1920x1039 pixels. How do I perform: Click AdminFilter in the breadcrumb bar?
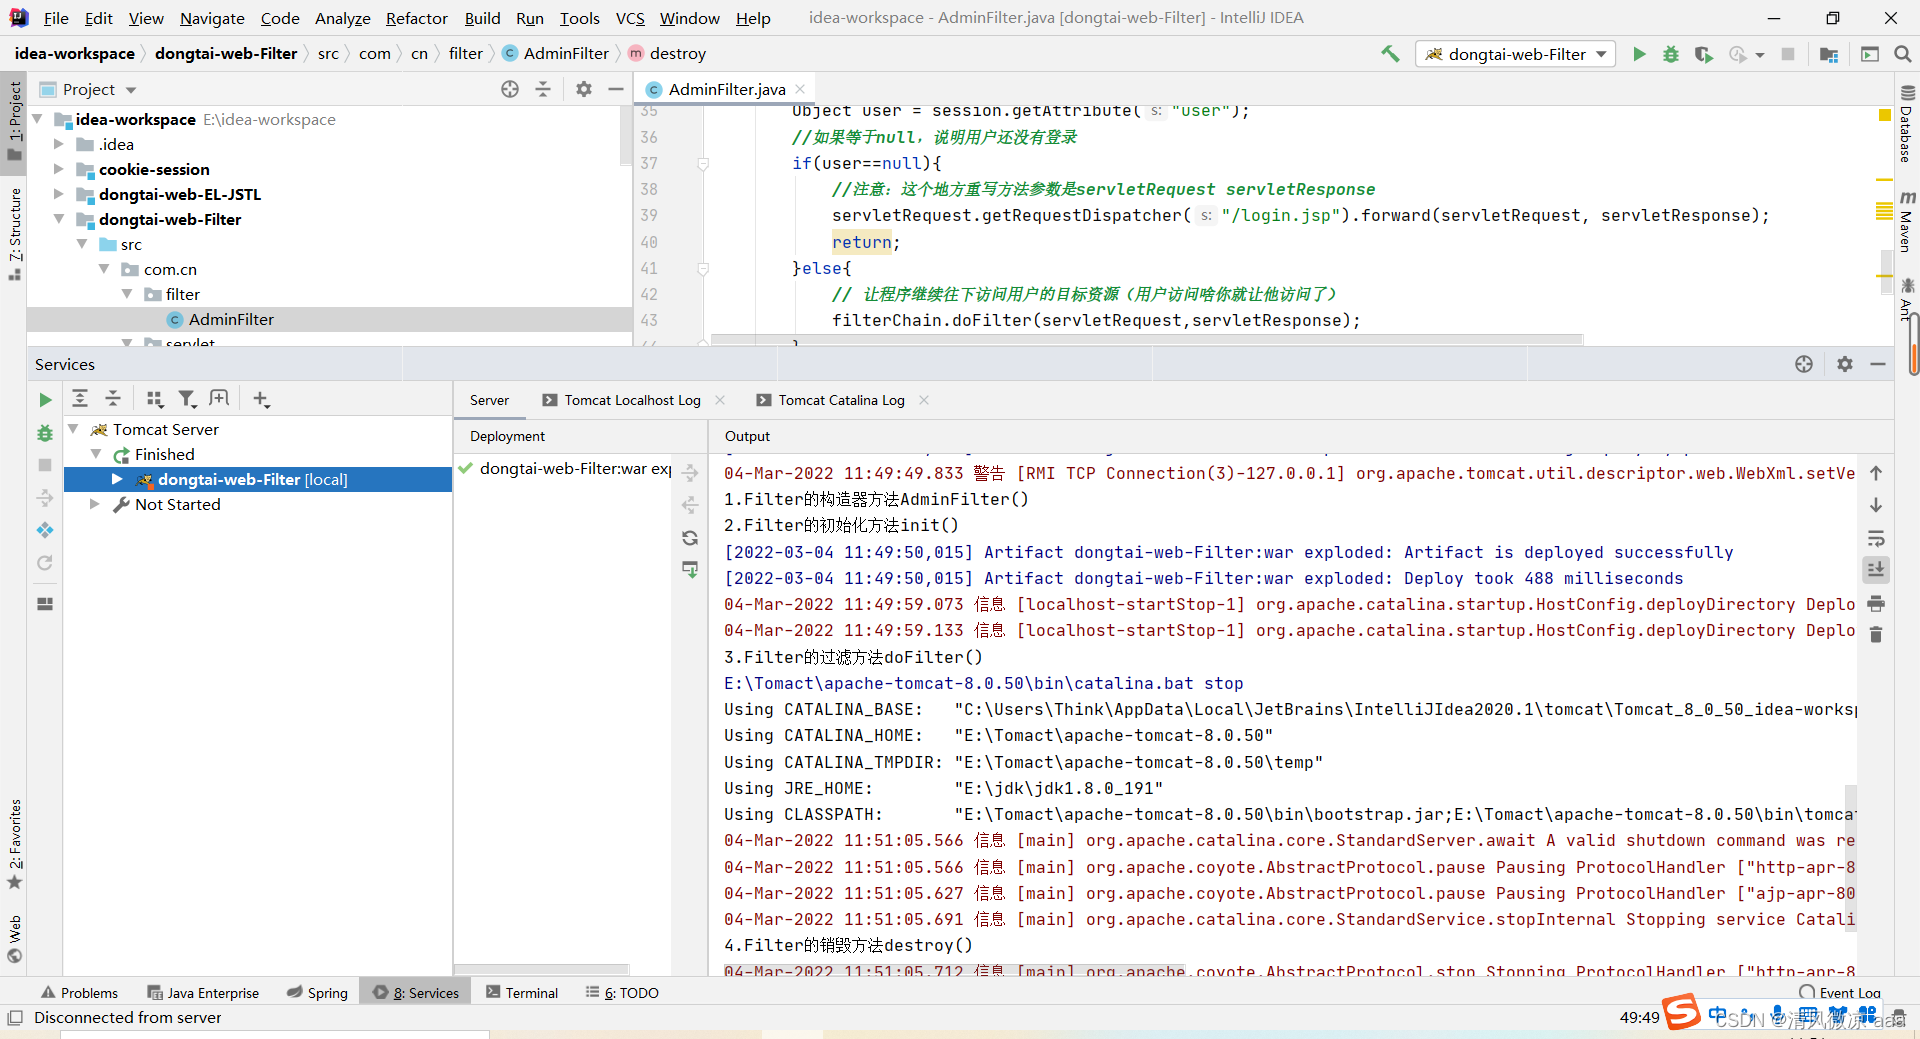tap(556, 54)
